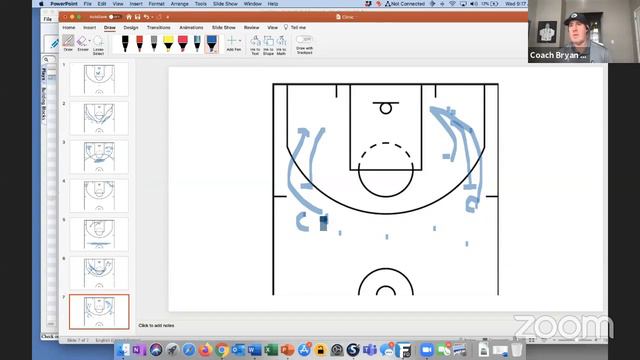Viewport: 640px width, 360px height.
Task: Open Word from the dock
Action: coord(254,350)
